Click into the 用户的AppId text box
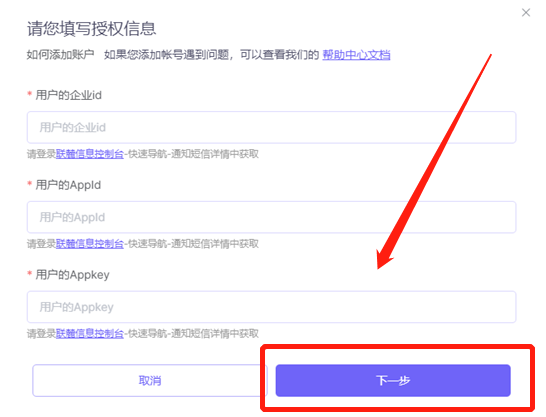 coord(272,217)
